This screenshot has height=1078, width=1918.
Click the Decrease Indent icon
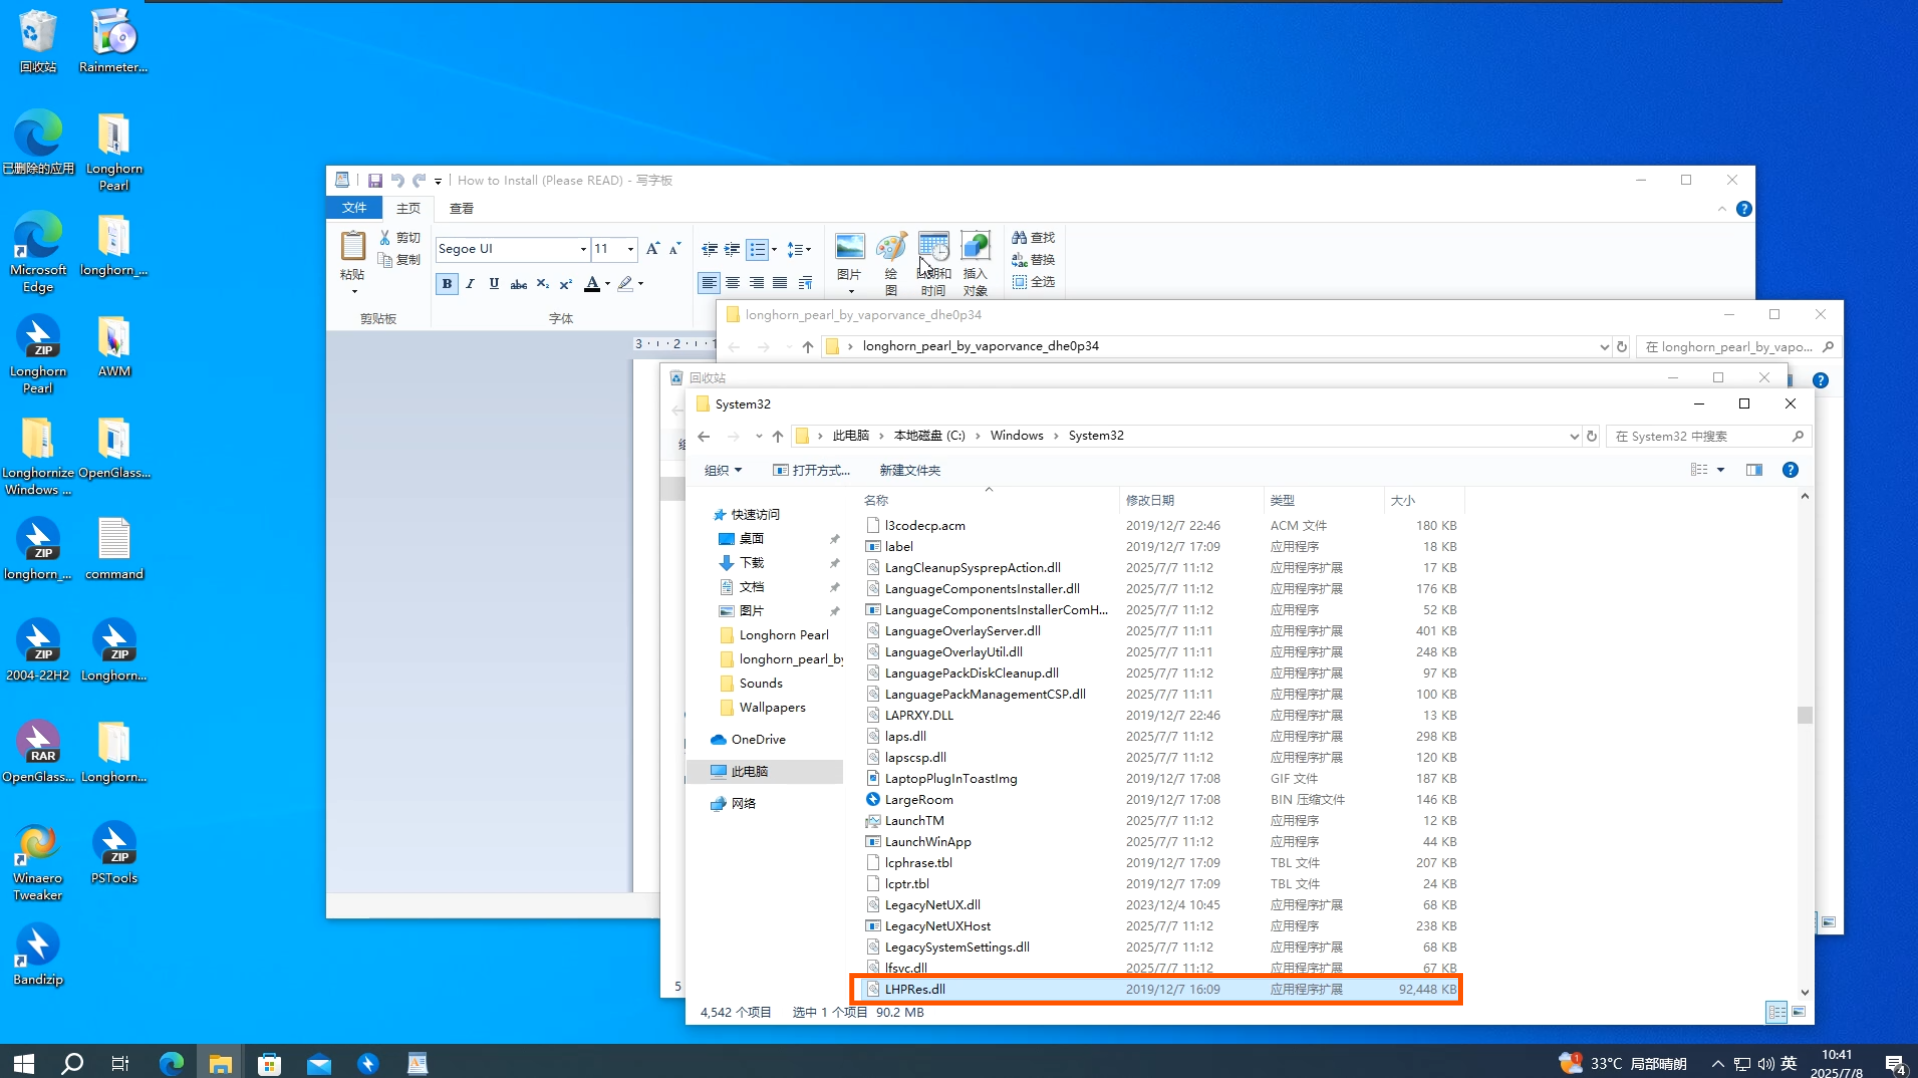click(709, 249)
